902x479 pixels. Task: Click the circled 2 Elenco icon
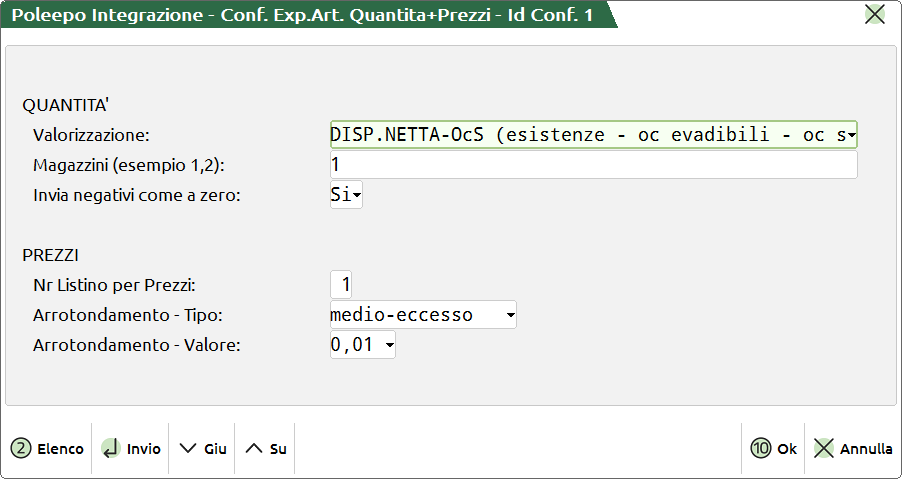21,449
